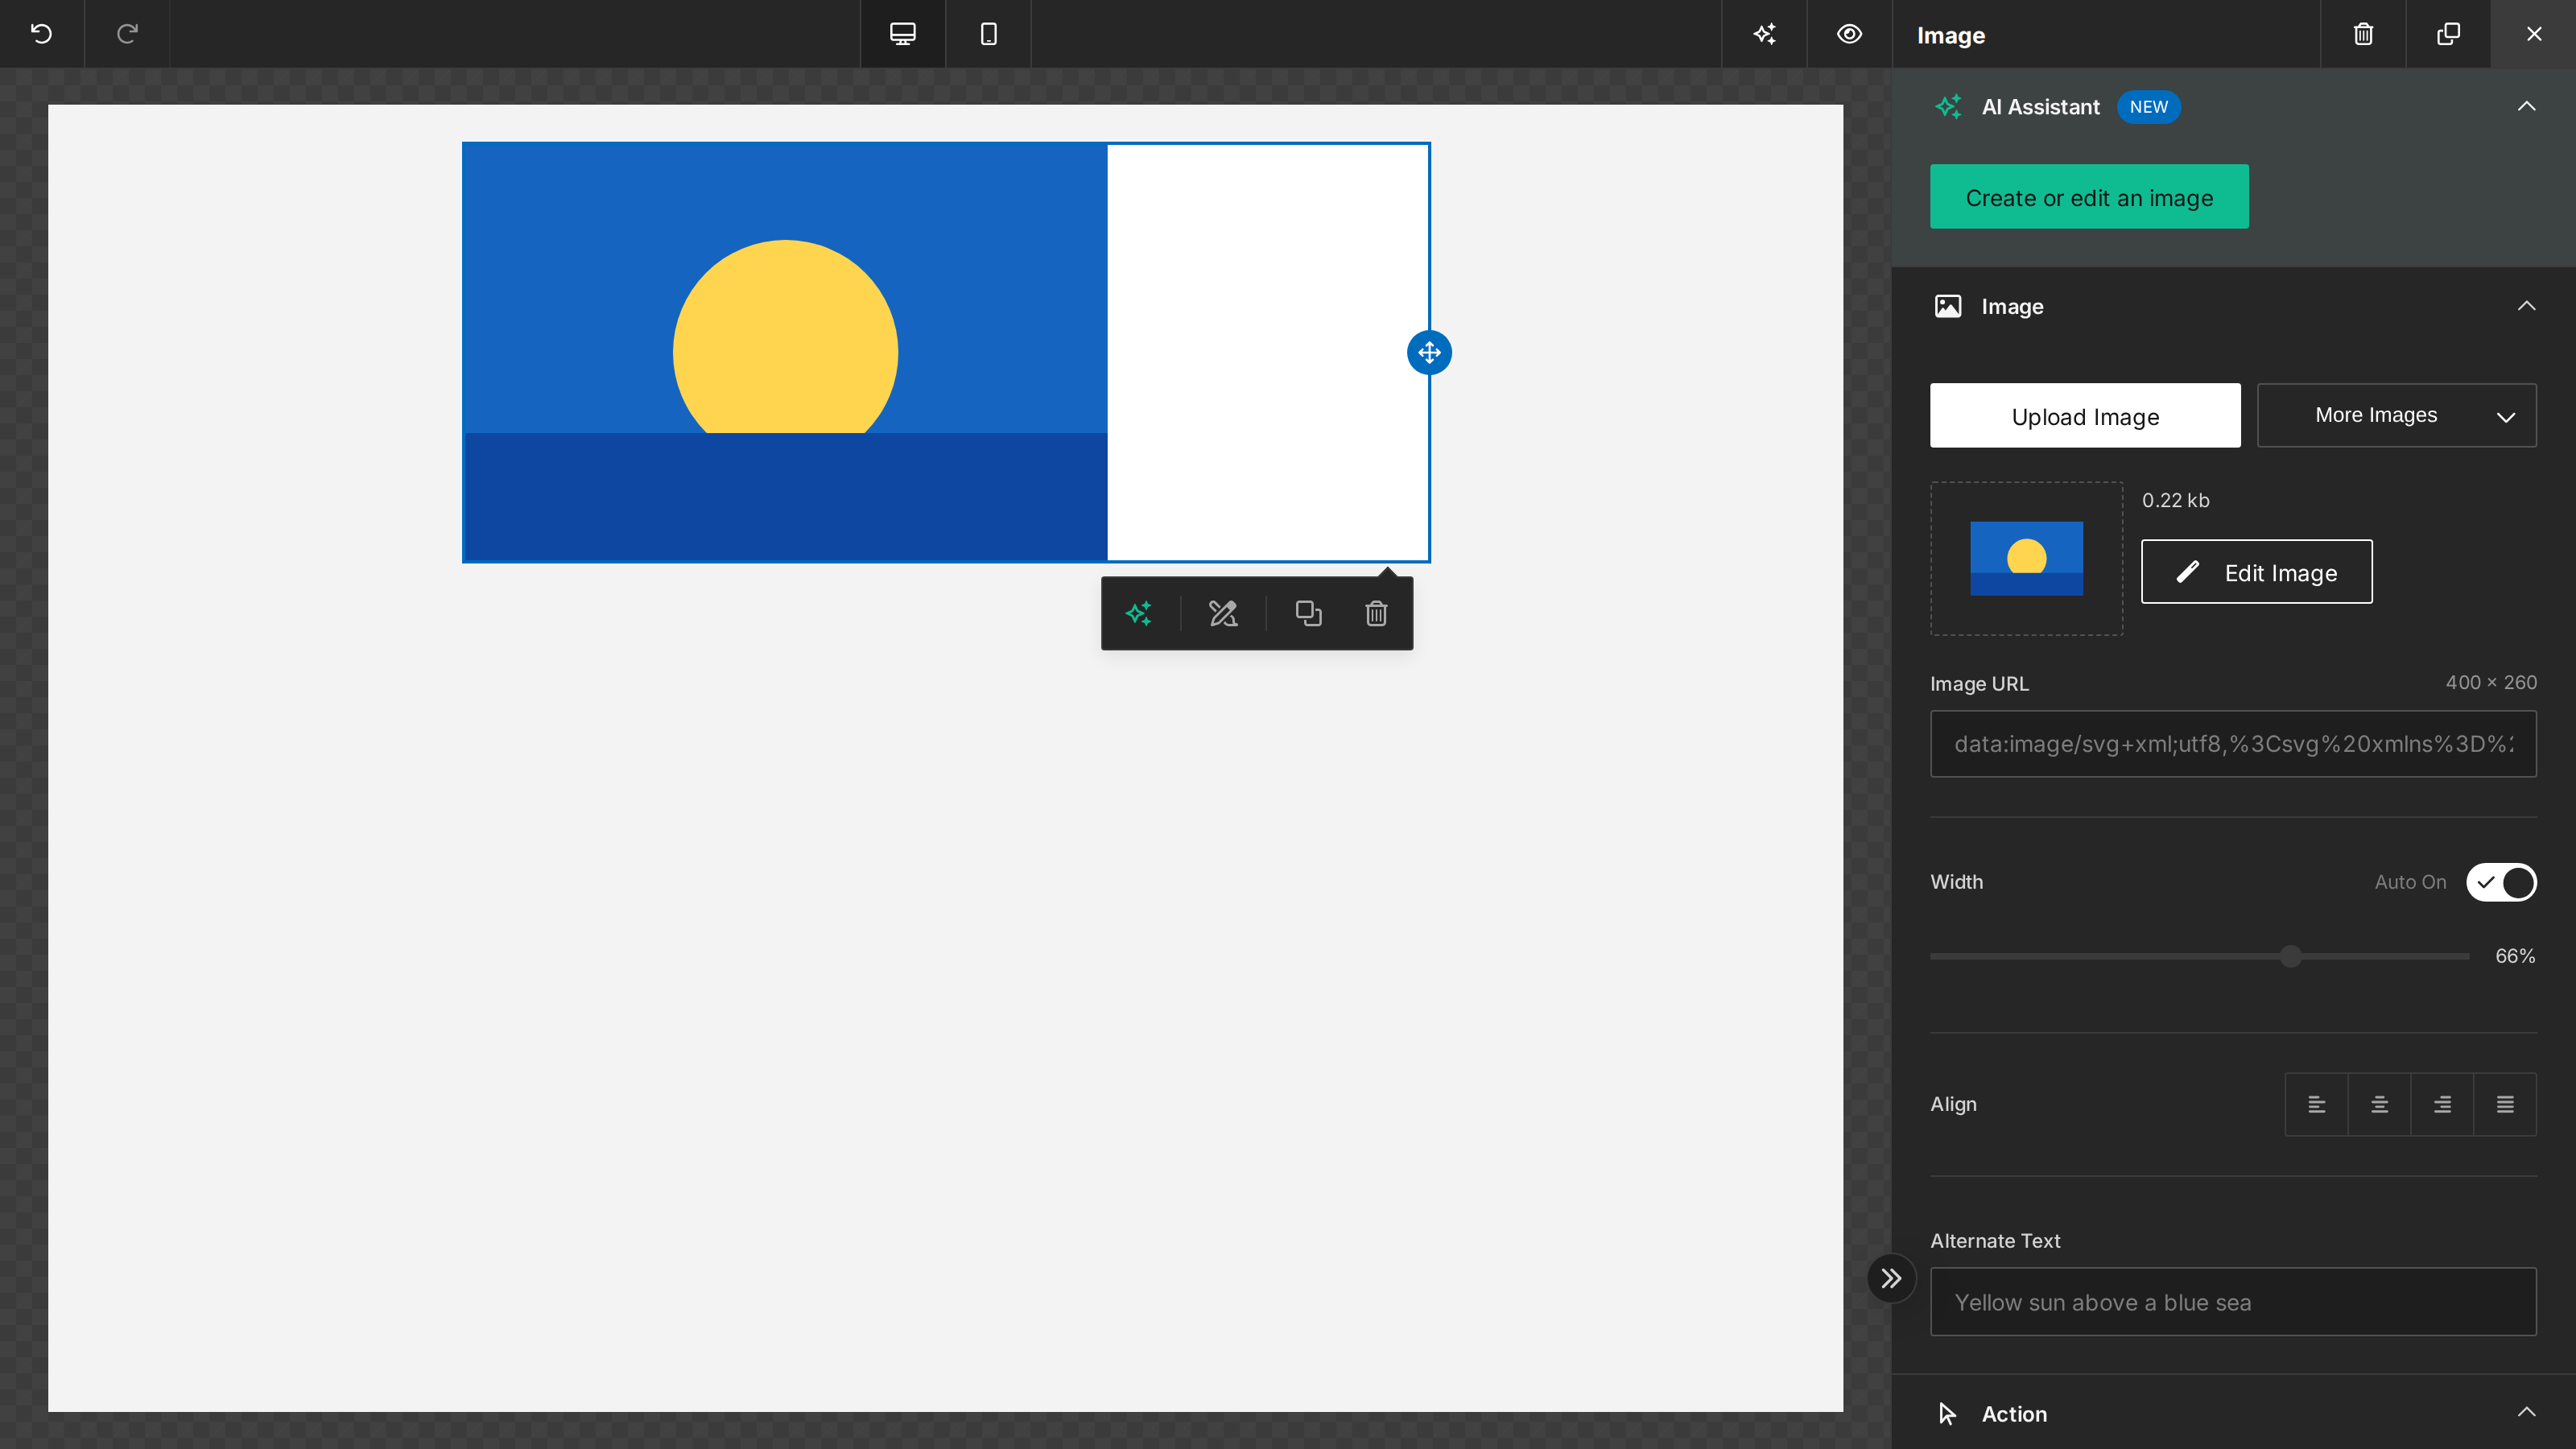Image resolution: width=2576 pixels, height=1449 pixels.
Task: Close the Image settings panel
Action: tap(2534, 34)
